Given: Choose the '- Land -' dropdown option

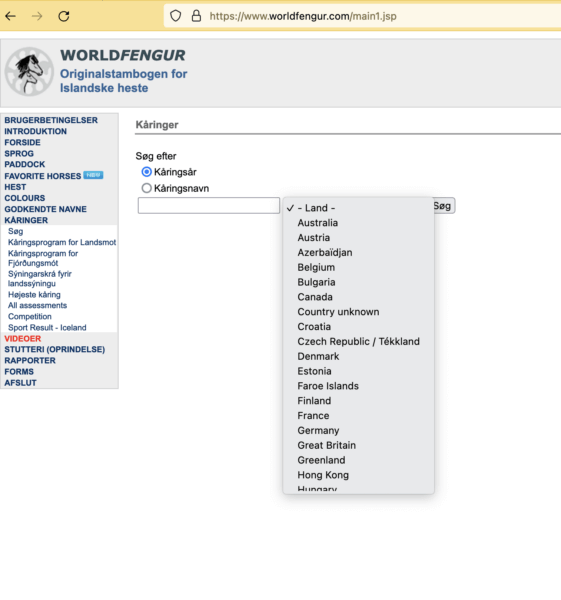Looking at the screenshot, I should click(359, 208).
